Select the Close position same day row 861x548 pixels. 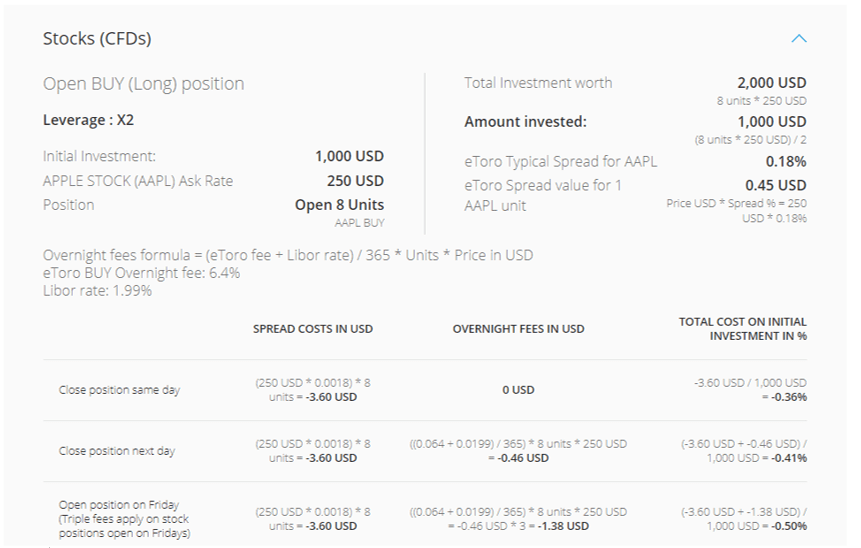(x=425, y=390)
